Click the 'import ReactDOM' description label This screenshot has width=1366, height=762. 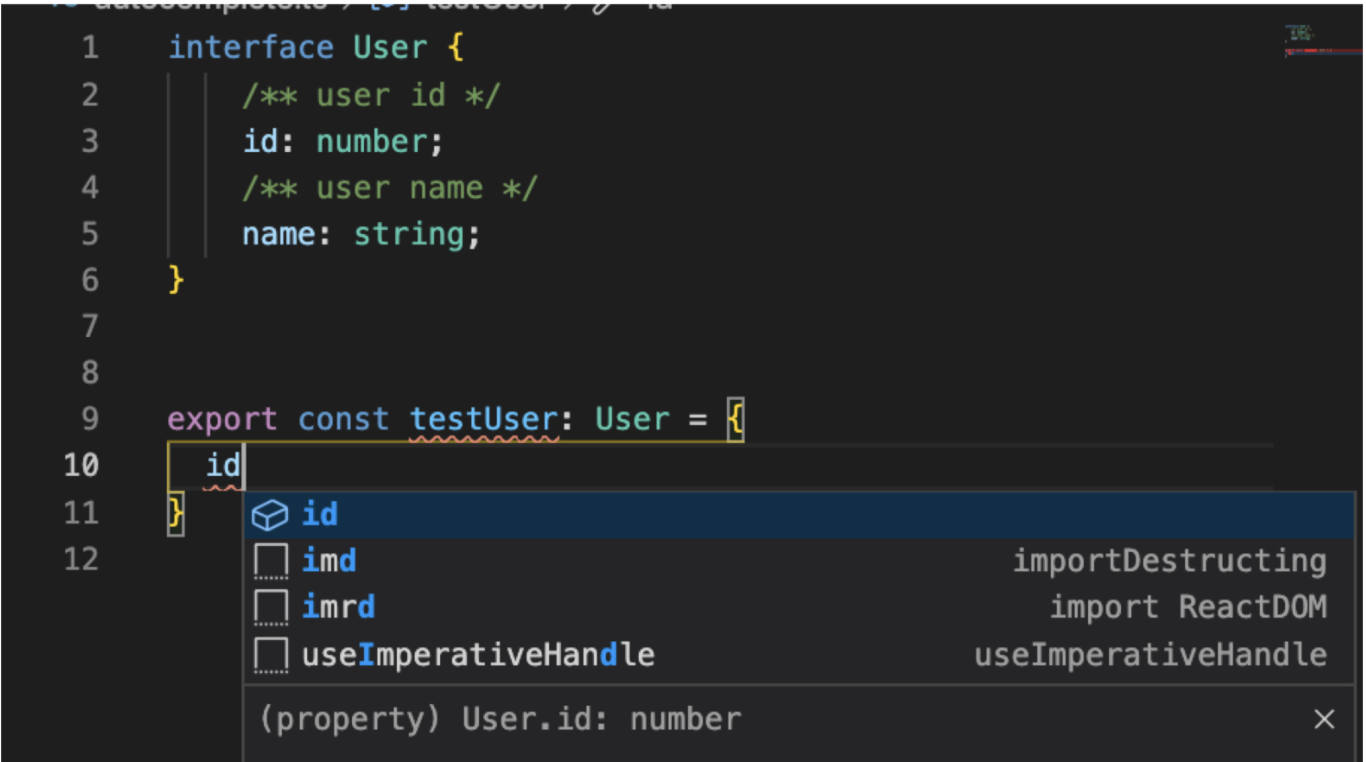[1188, 607]
